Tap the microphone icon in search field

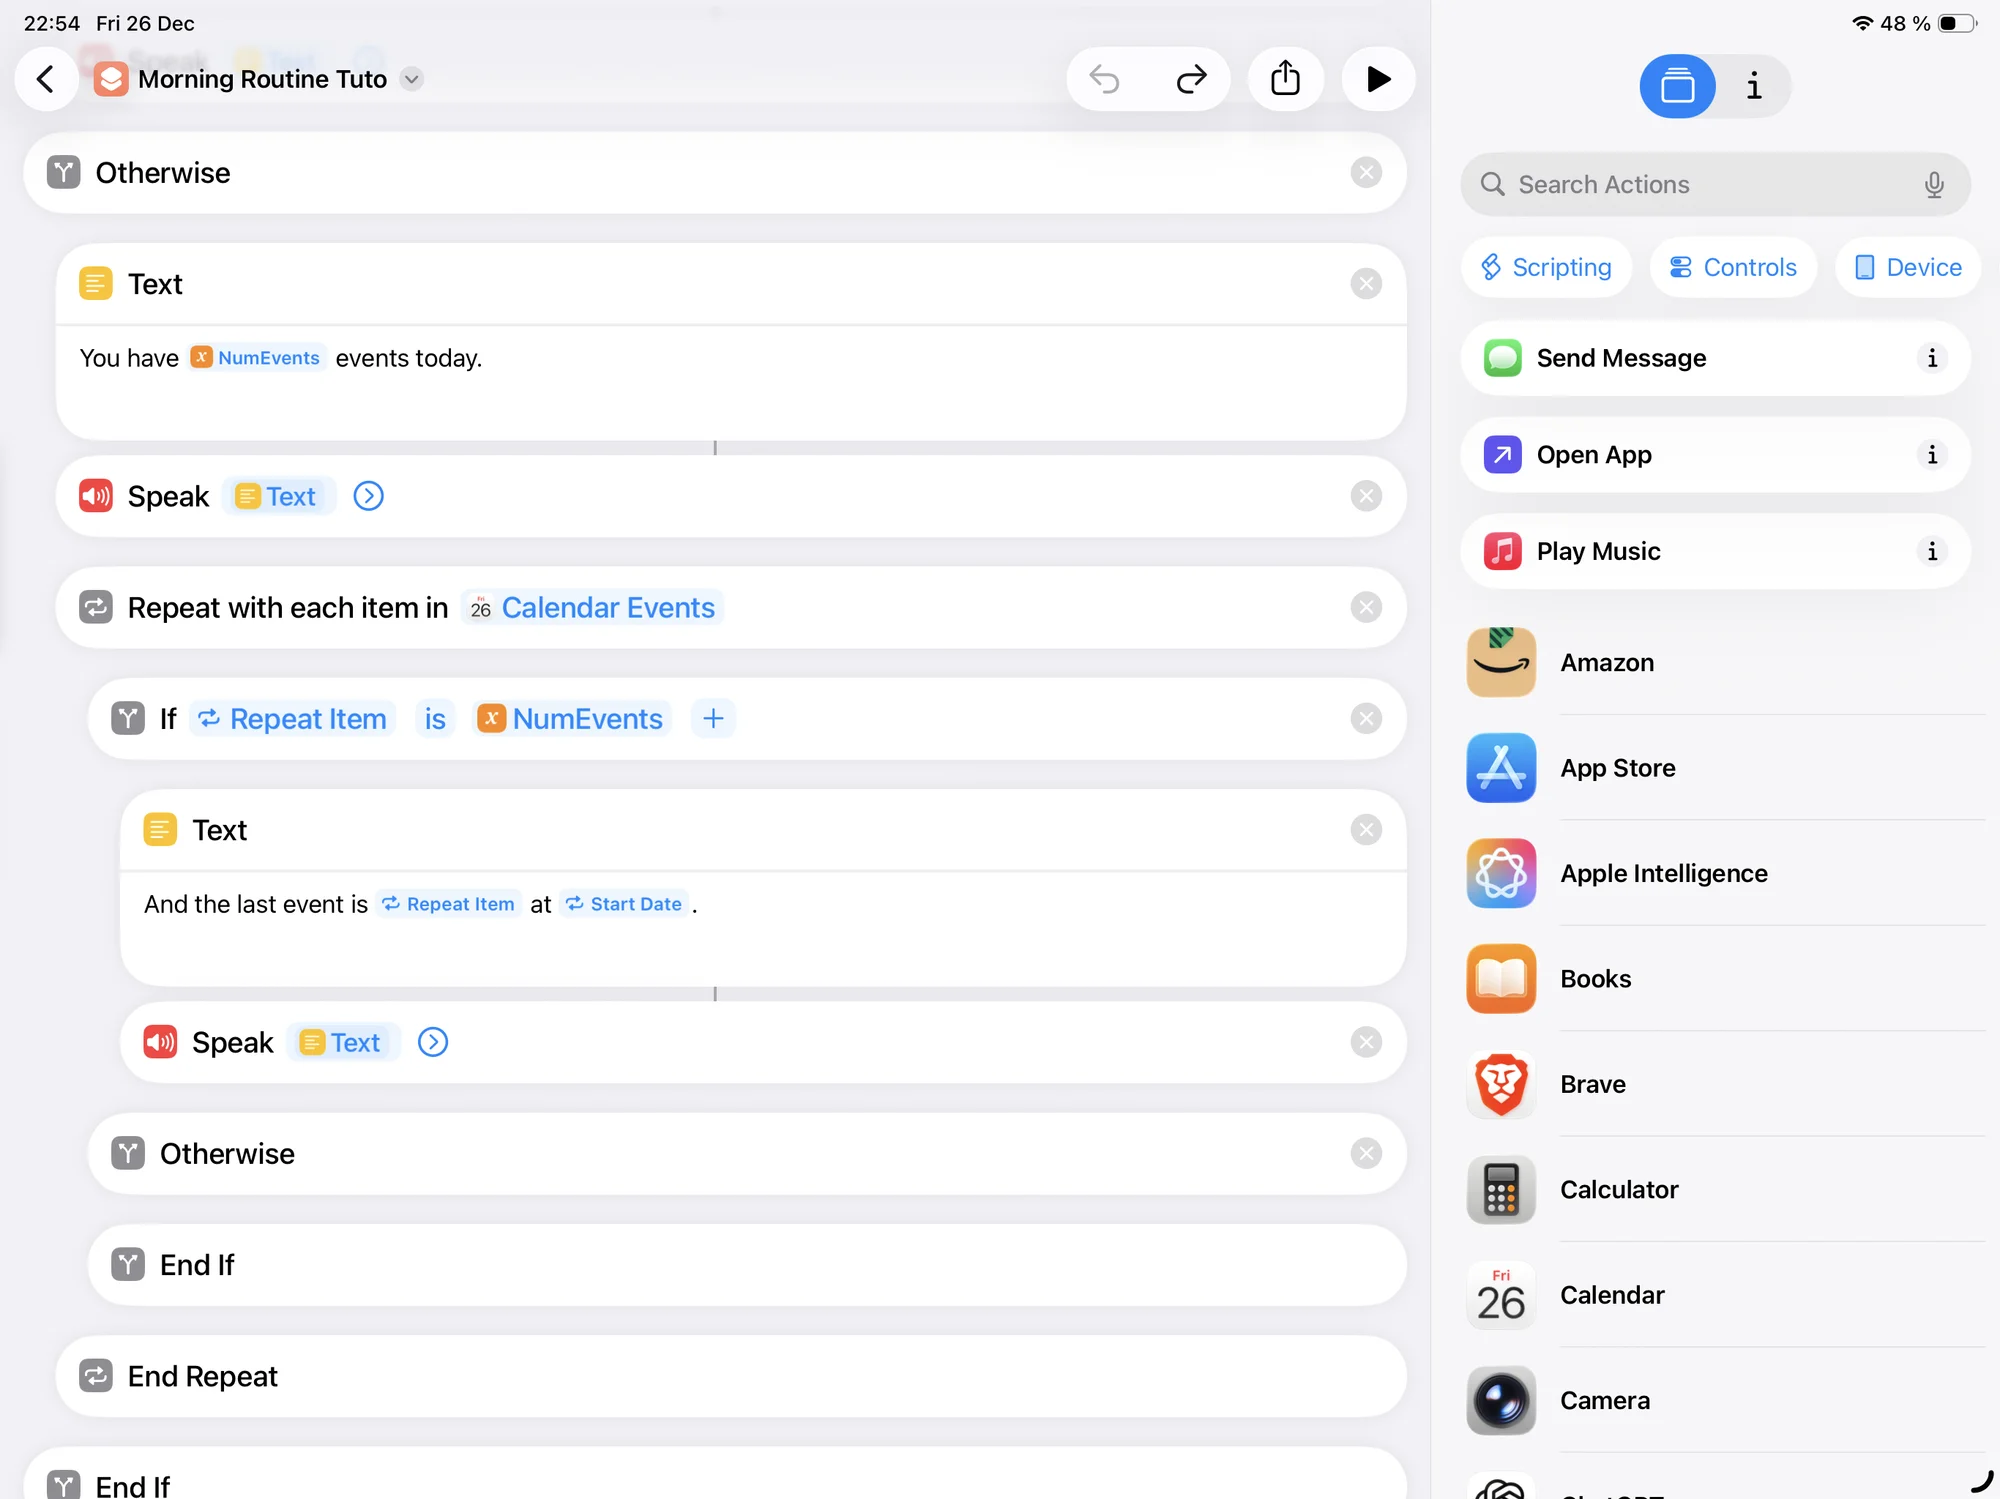coord(1933,184)
